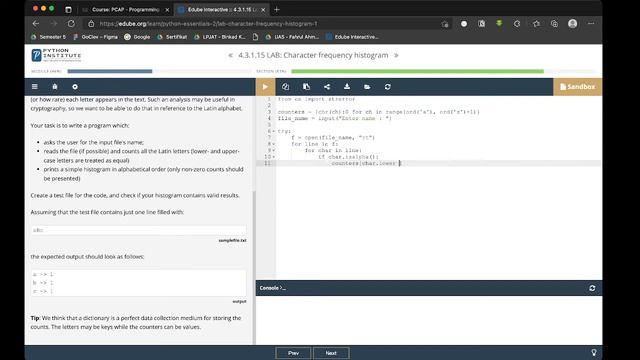Open the Sandbox
640x360 pixels.
tap(577, 87)
